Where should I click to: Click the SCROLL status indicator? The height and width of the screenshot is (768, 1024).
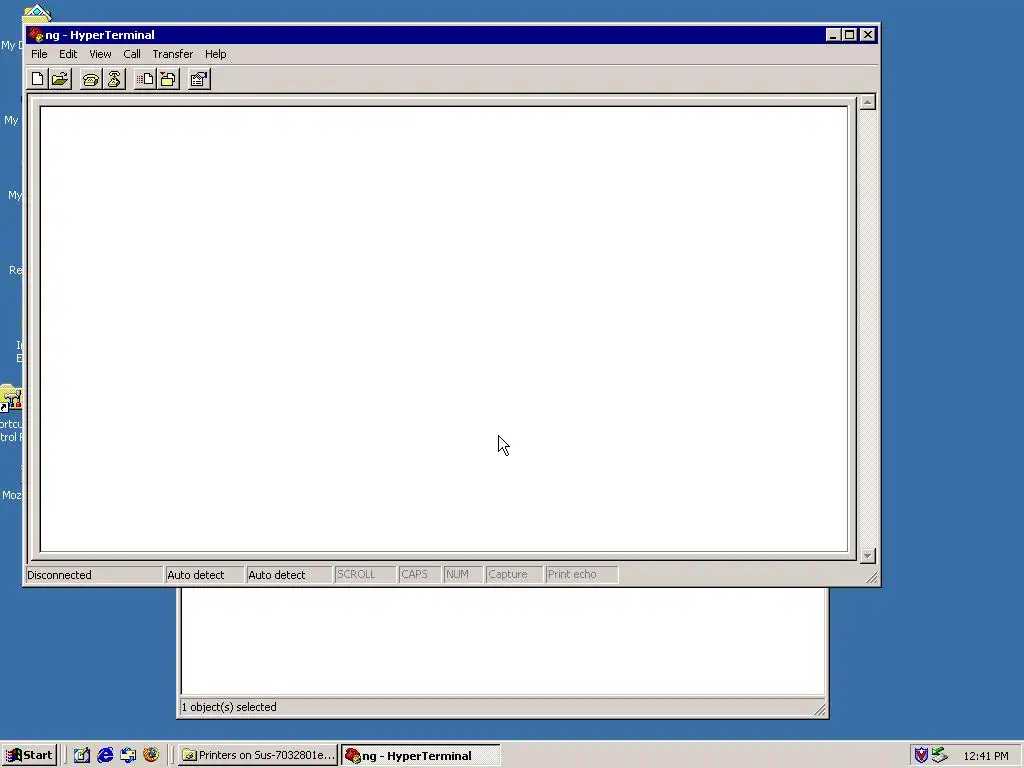pyautogui.click(x=364, y=575)
